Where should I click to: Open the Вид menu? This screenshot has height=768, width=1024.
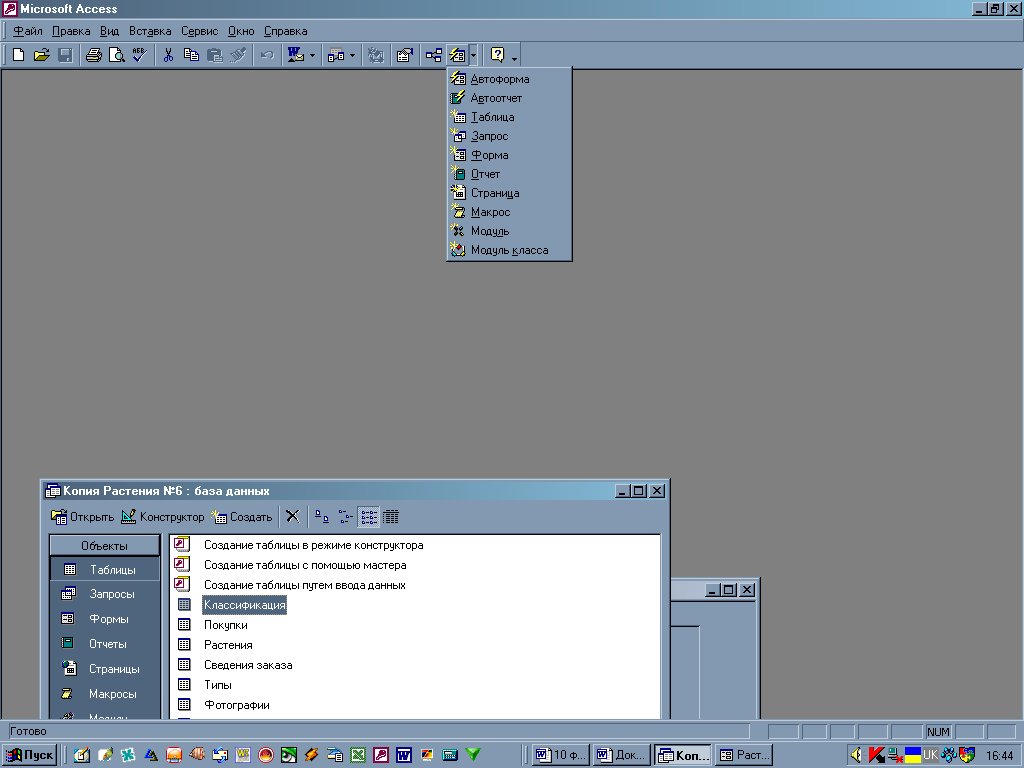click(x=109, y=31)
